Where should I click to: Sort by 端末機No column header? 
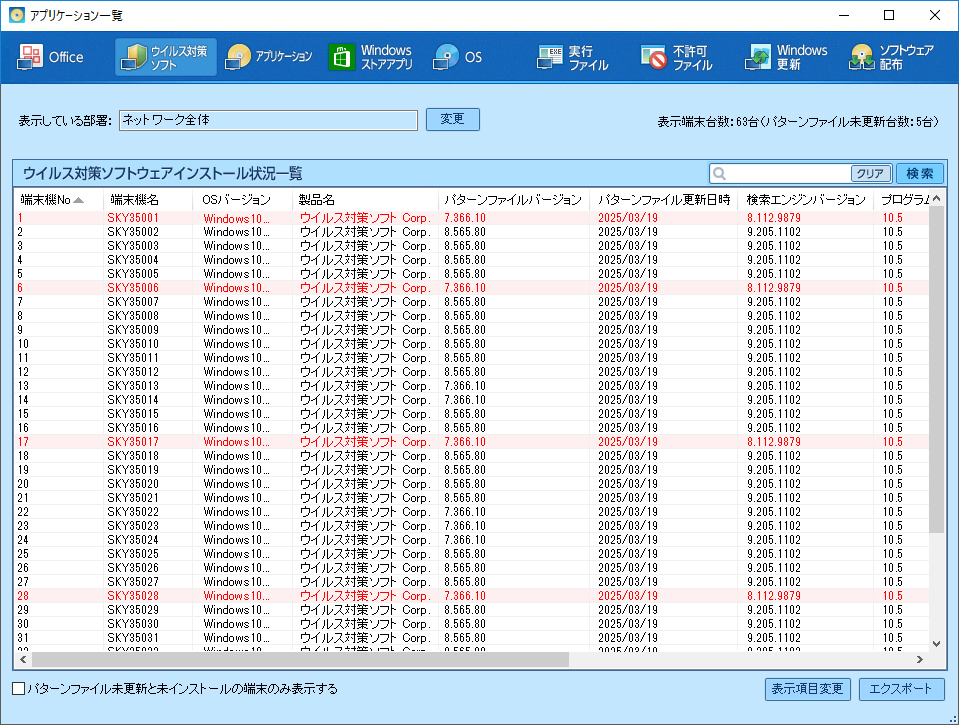tap(58, 199)
